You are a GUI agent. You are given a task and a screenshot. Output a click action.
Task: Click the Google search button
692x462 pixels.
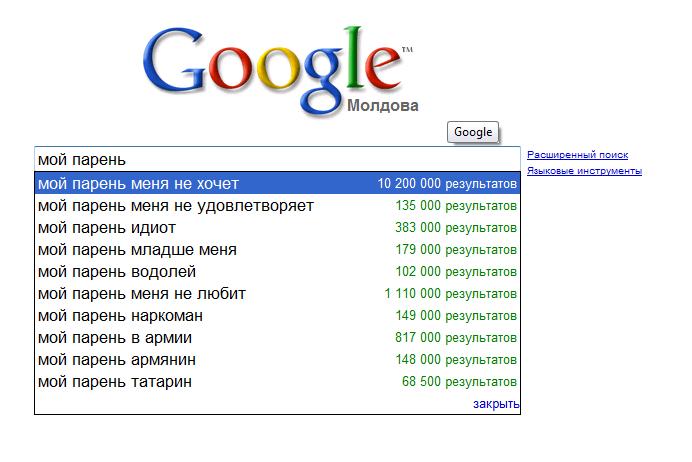[x=473, y=132]
